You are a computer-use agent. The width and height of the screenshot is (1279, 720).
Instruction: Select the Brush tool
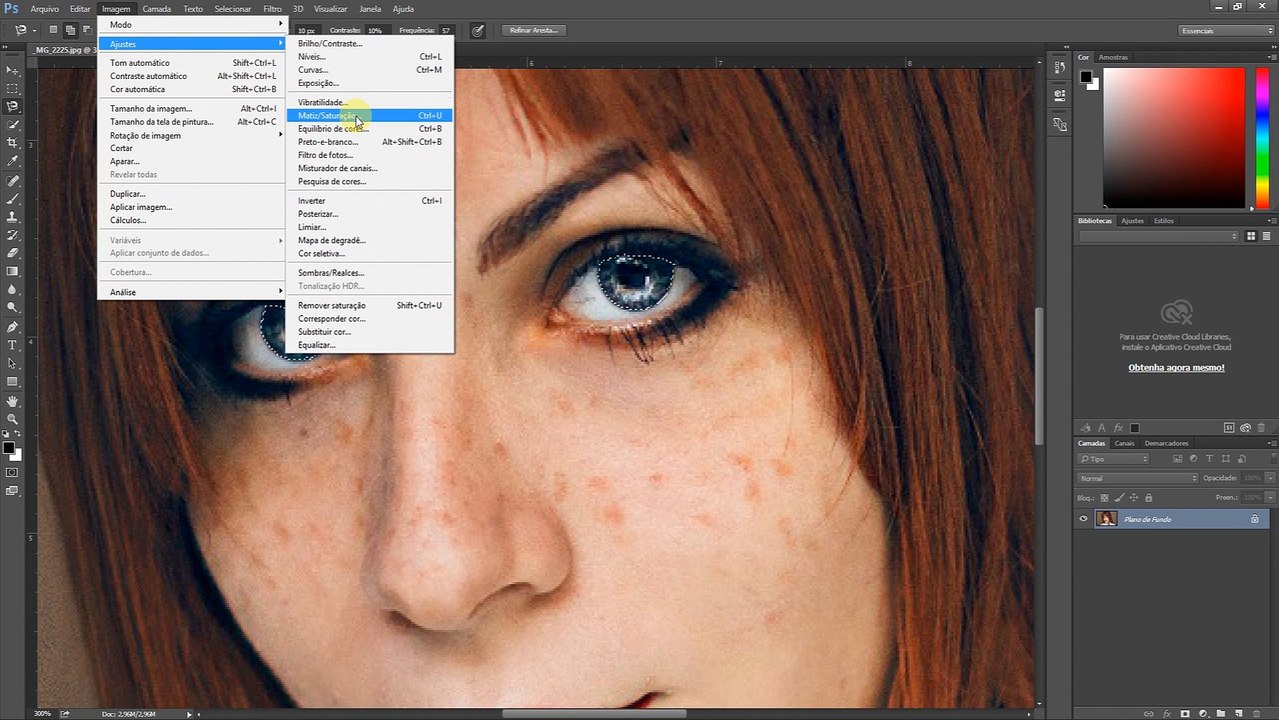click(13, 199)
